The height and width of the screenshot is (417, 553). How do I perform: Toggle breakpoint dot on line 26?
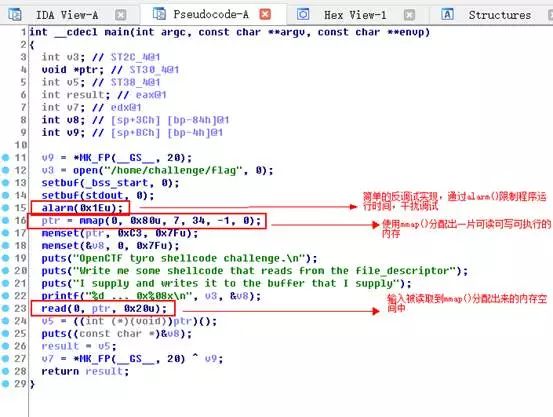5,346
